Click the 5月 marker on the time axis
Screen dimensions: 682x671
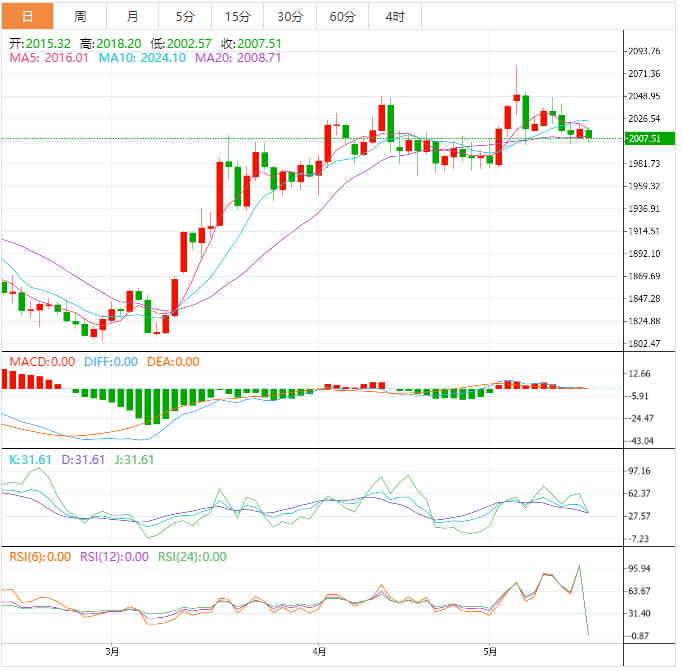(x=489, y=652)
